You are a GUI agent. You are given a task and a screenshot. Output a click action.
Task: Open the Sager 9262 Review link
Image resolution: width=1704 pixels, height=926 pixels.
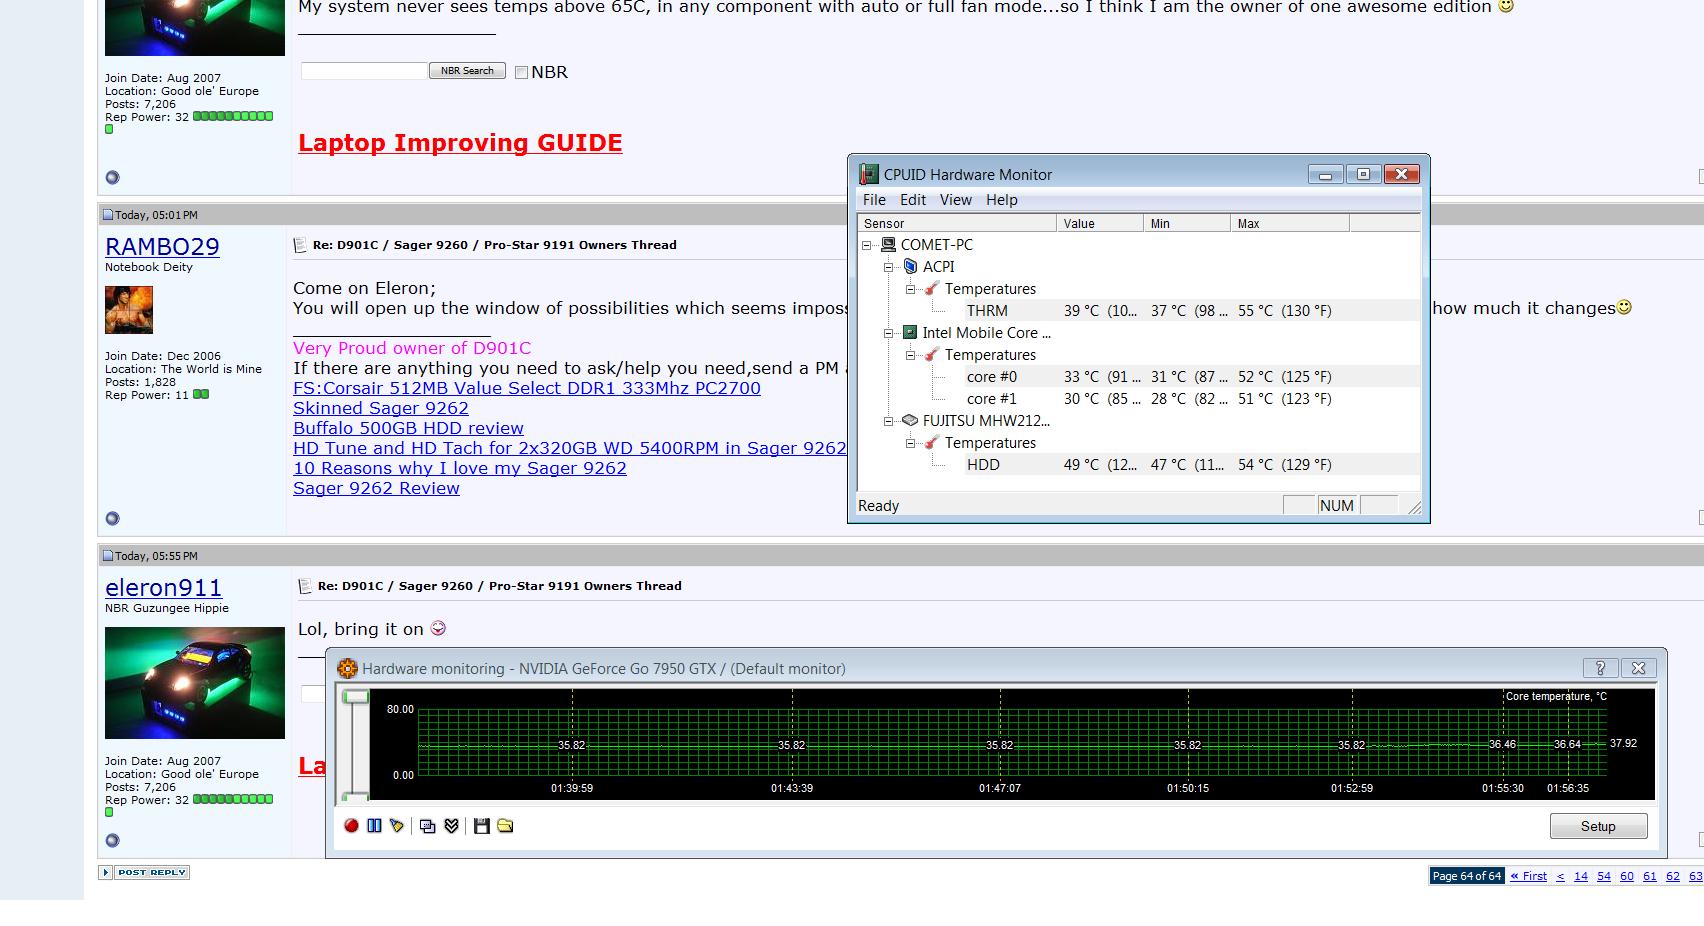376,488
